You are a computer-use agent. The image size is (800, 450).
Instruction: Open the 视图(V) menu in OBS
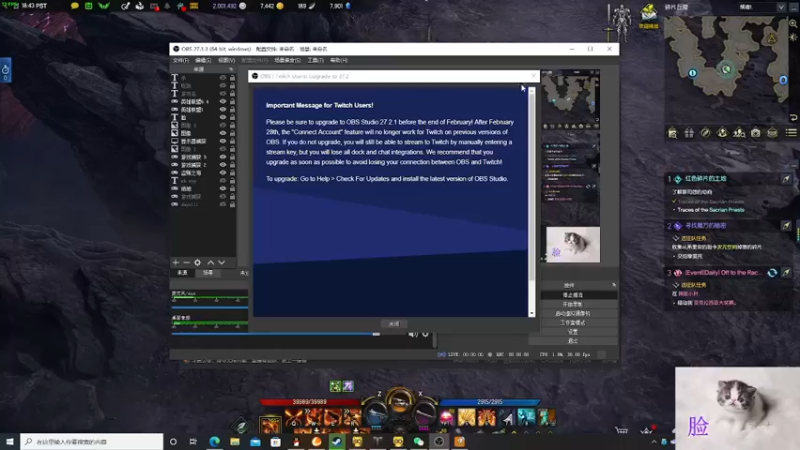coord(226,60)
